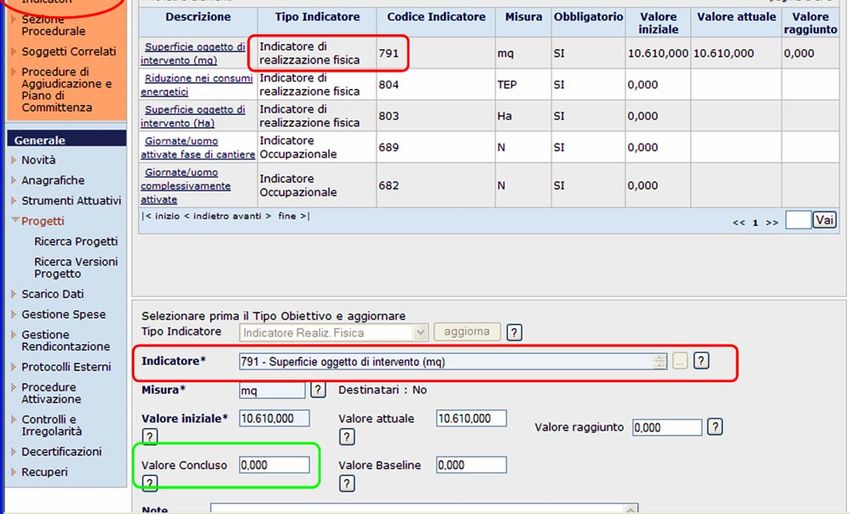The image size is (850, 514).
Task: Select code cell 804
Action: coord(436,85)
